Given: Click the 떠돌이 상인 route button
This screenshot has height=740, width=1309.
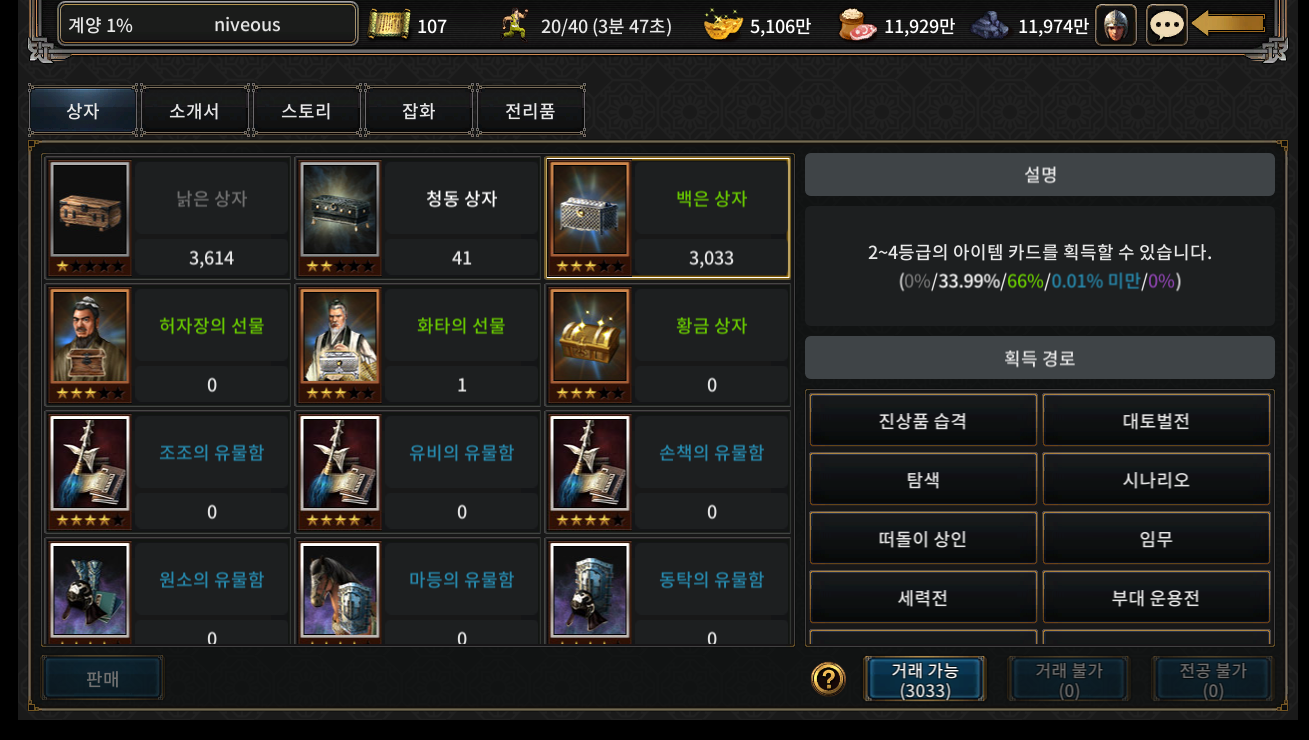Looking at the screenshot, I should point(923,539).
